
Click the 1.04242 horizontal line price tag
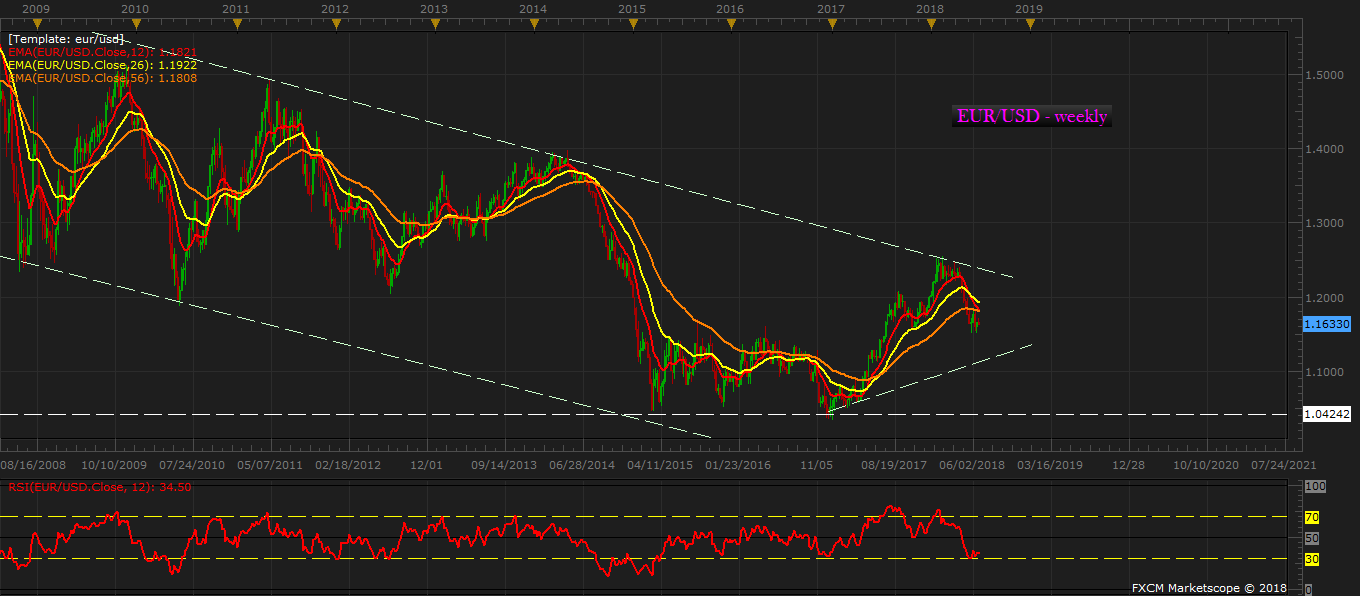[1327, 413]
